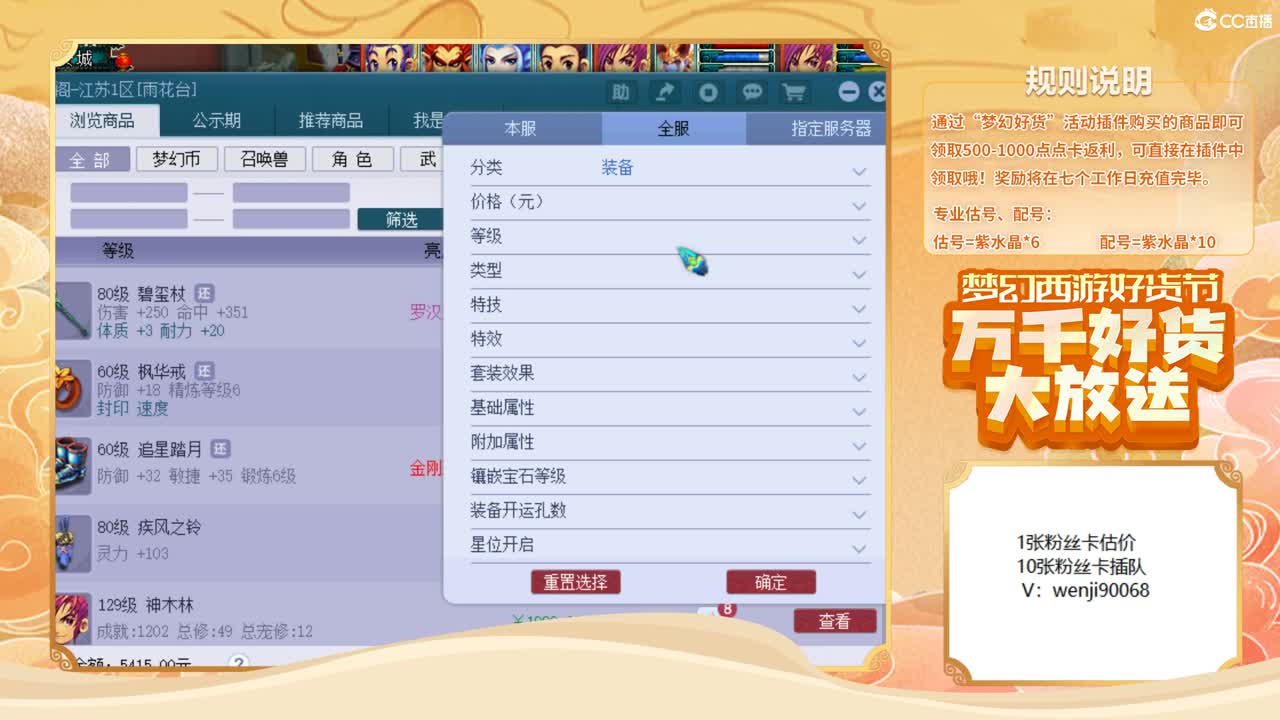Click the 碧玺杖 staff item icon
This screenshot has height=720, width=1280.
[73, 311]
